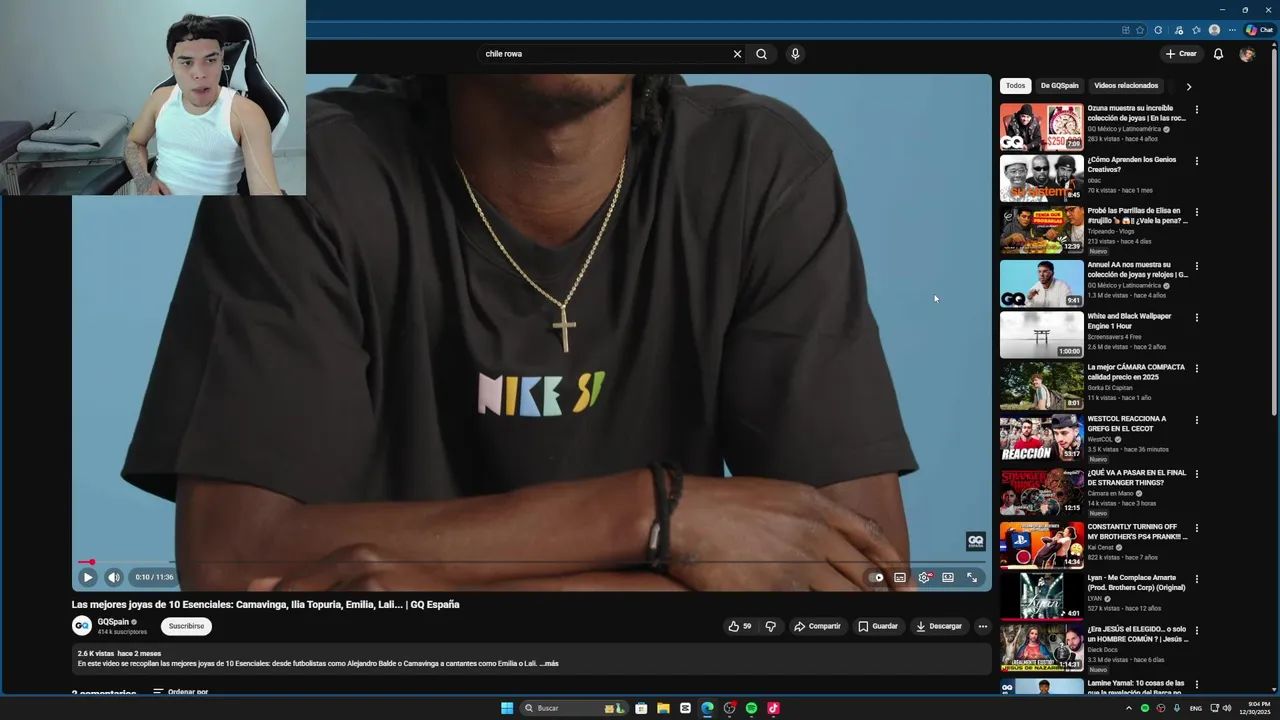1280x720 pixels.
Task: Exit full window using the expand arrows icon
Action: [972, 577]
